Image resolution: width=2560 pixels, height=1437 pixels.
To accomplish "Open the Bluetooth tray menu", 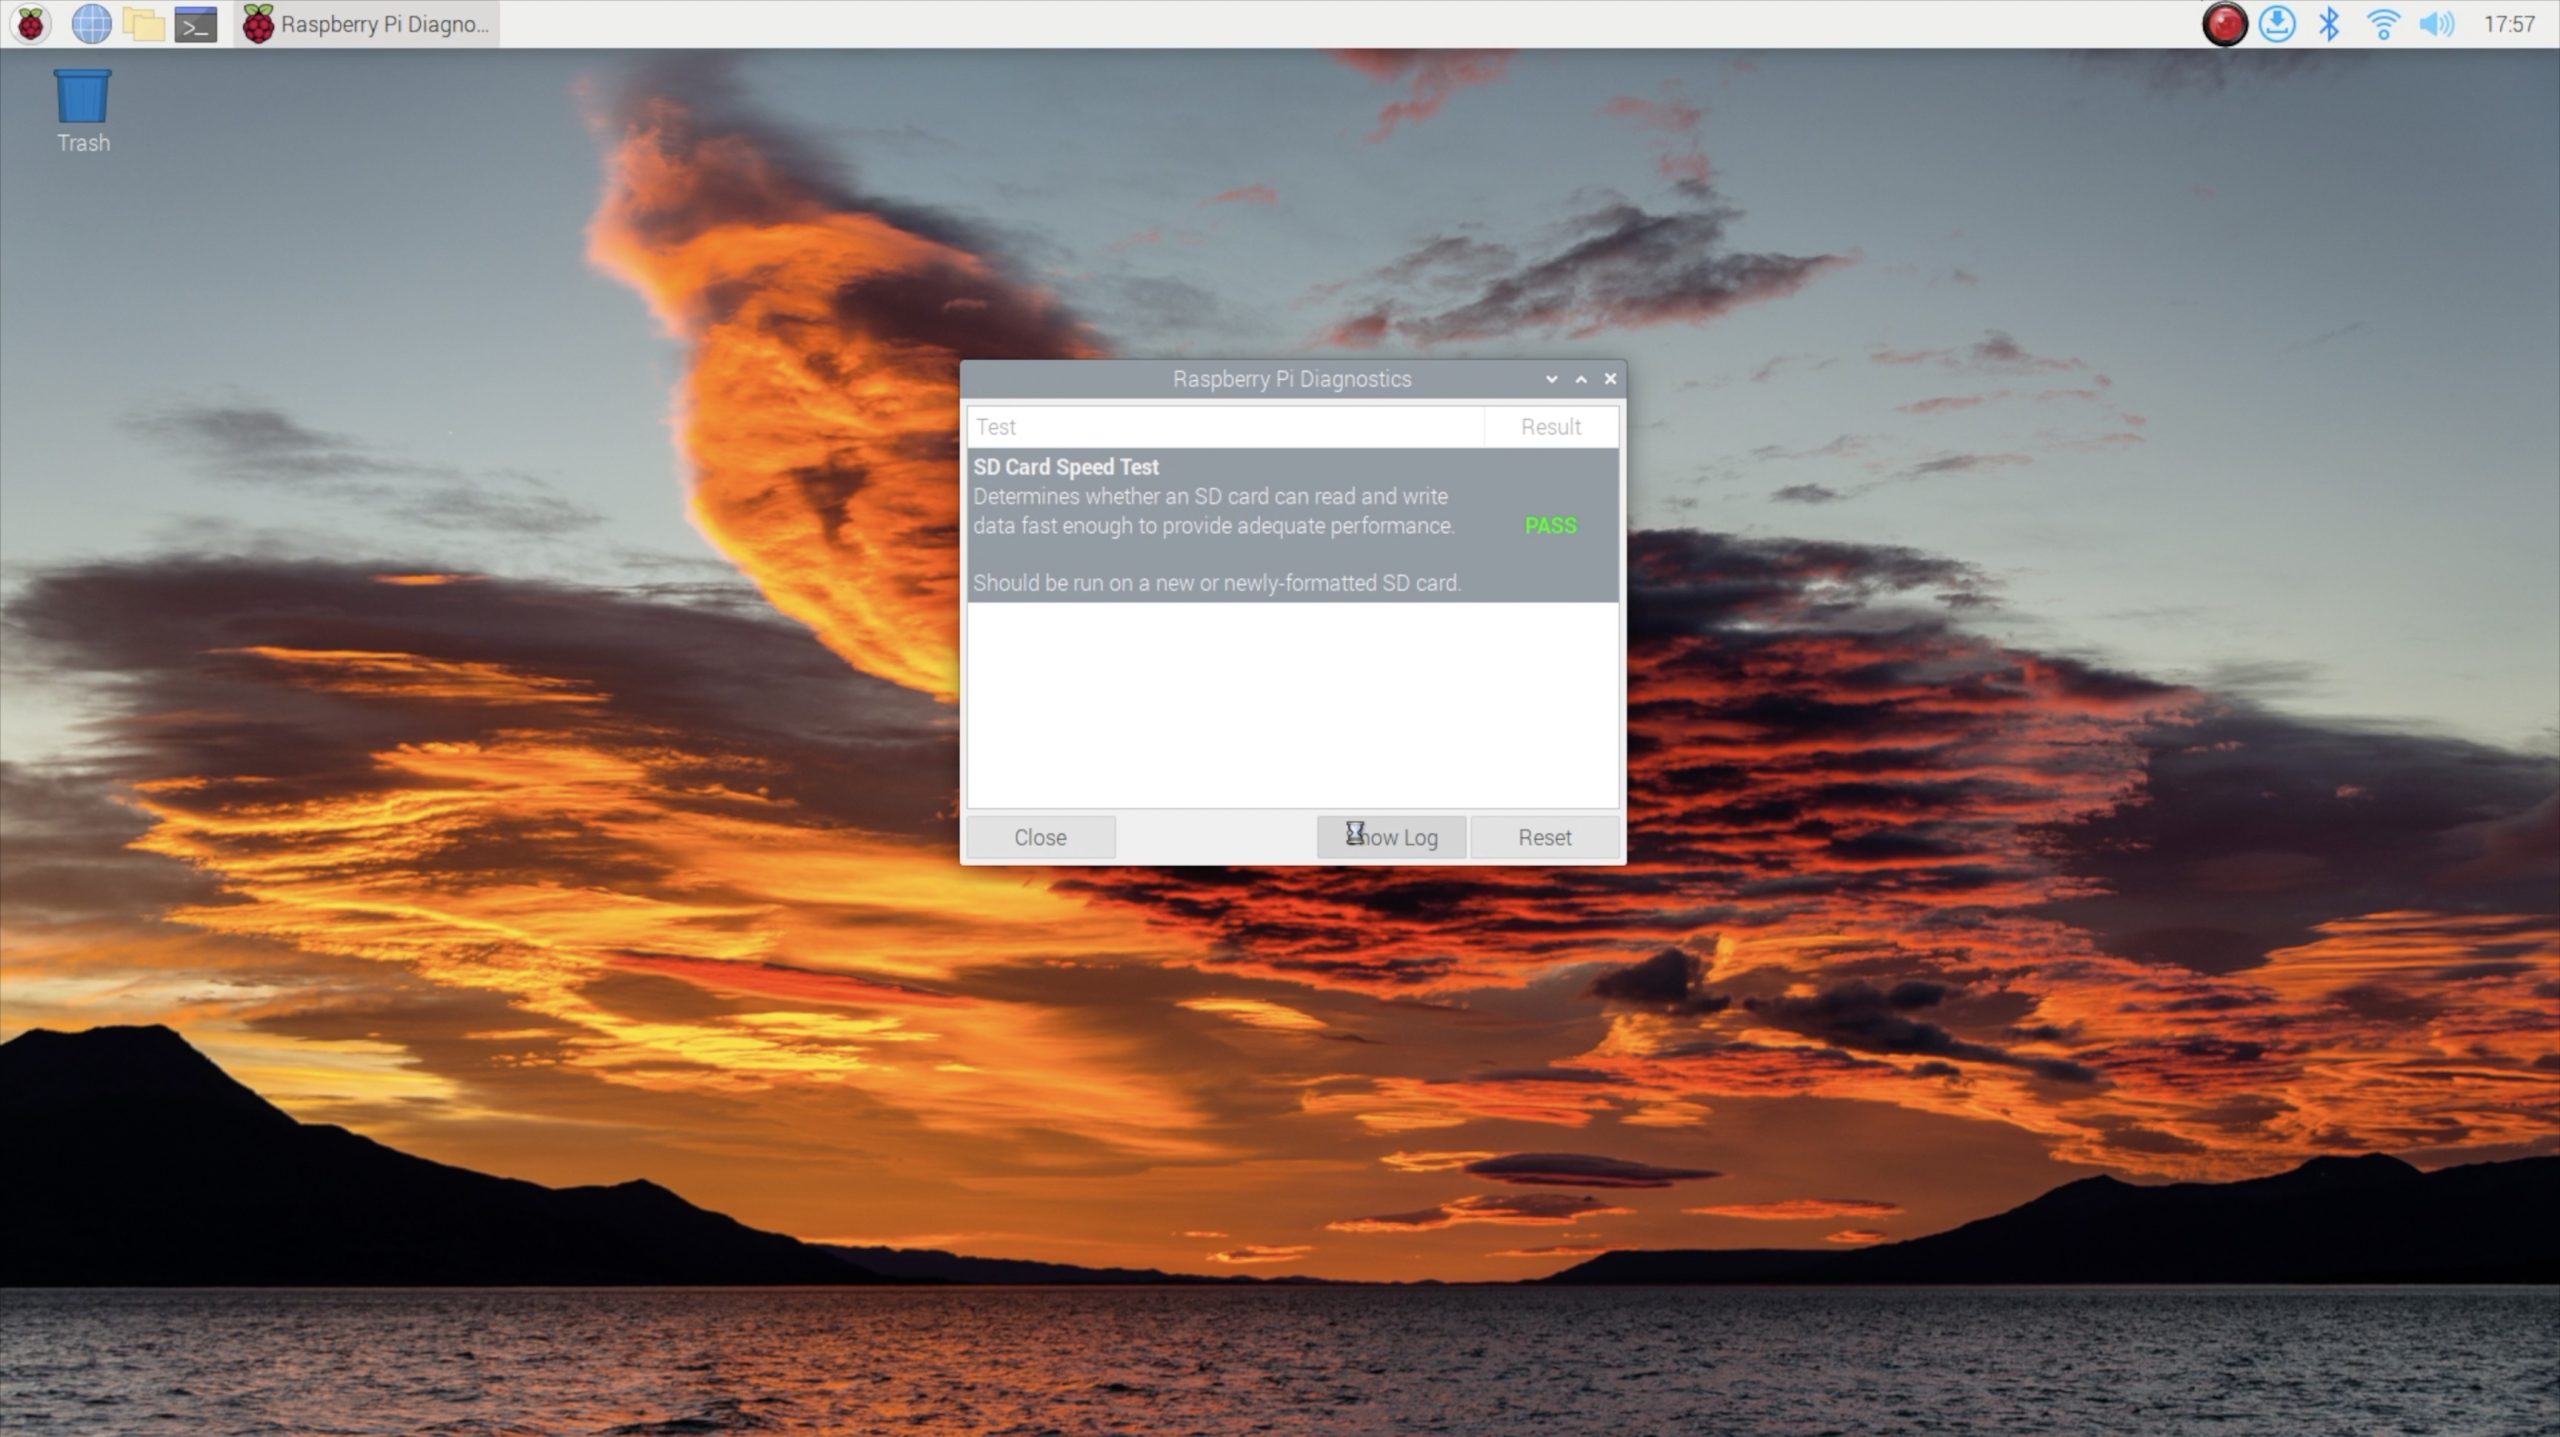I will (x=2329, y=24).
